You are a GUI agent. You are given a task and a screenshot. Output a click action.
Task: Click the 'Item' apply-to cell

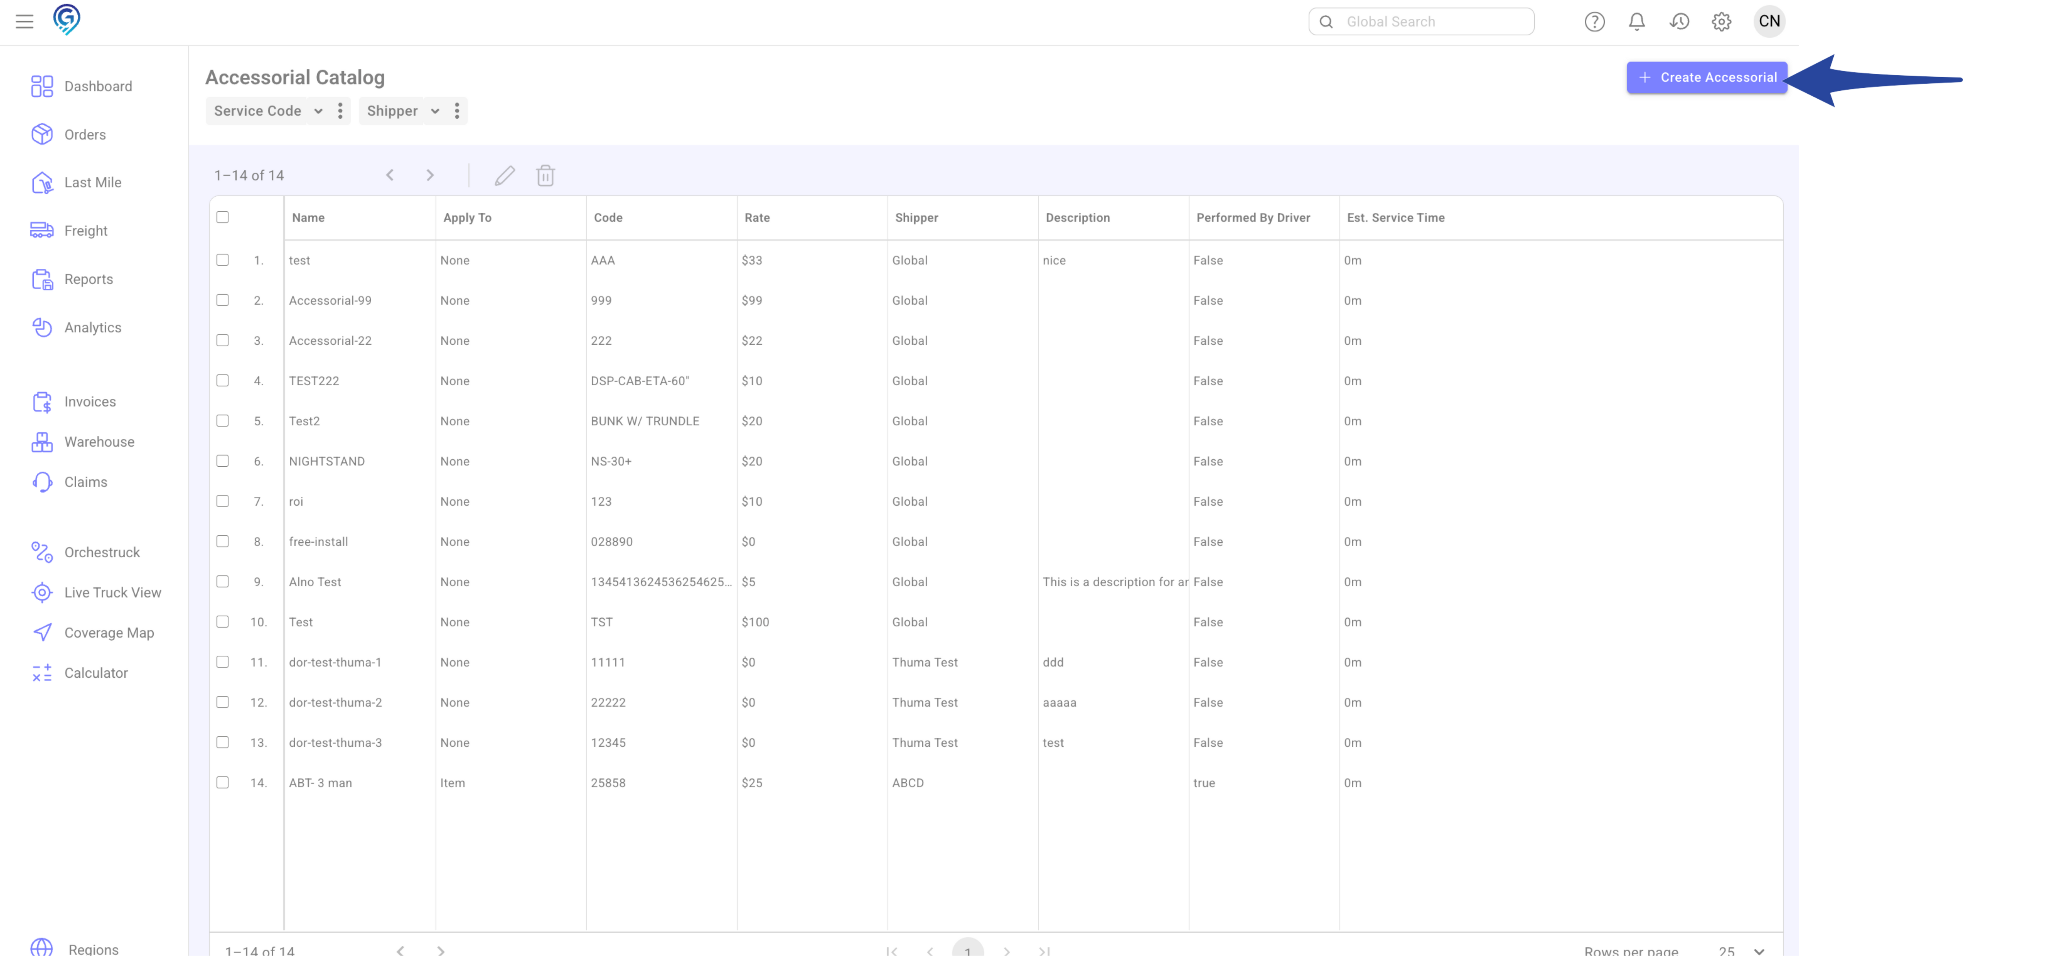point(452,783)
